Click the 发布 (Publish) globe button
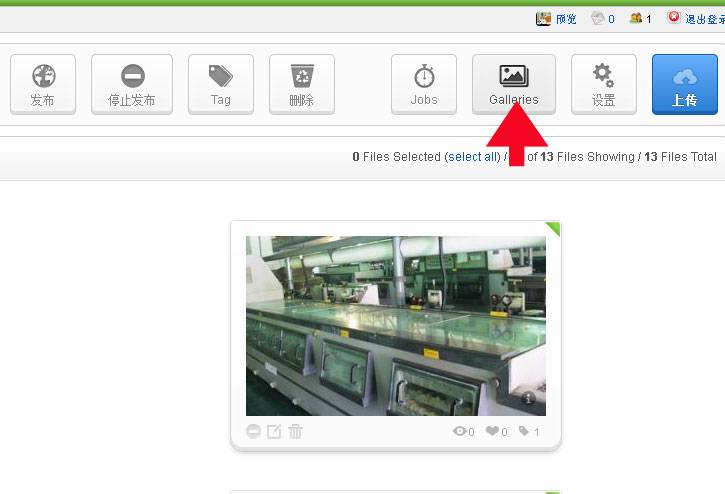 42,84
